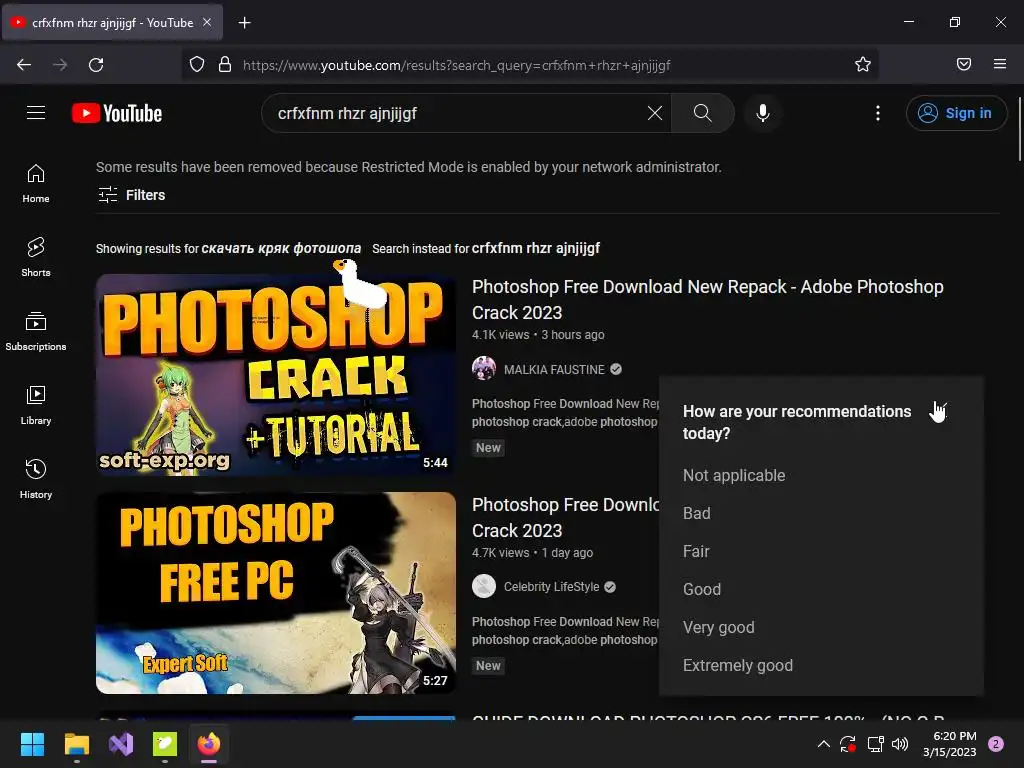Save page to Pocket

pyautogui.click(x=964, y=64)
